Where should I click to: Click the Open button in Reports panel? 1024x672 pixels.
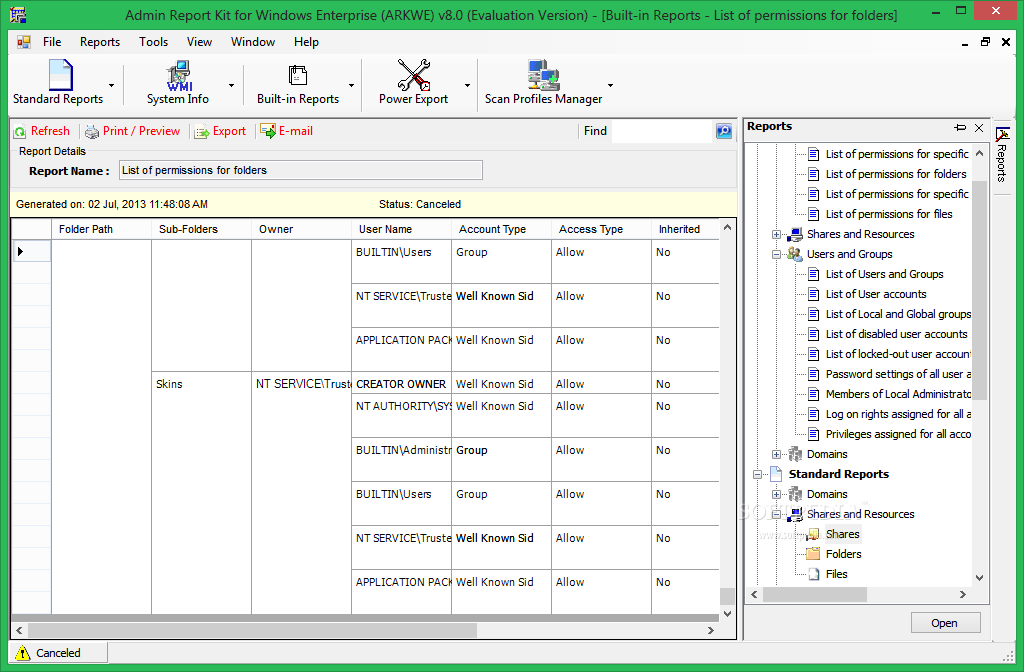tap(945, 623)
